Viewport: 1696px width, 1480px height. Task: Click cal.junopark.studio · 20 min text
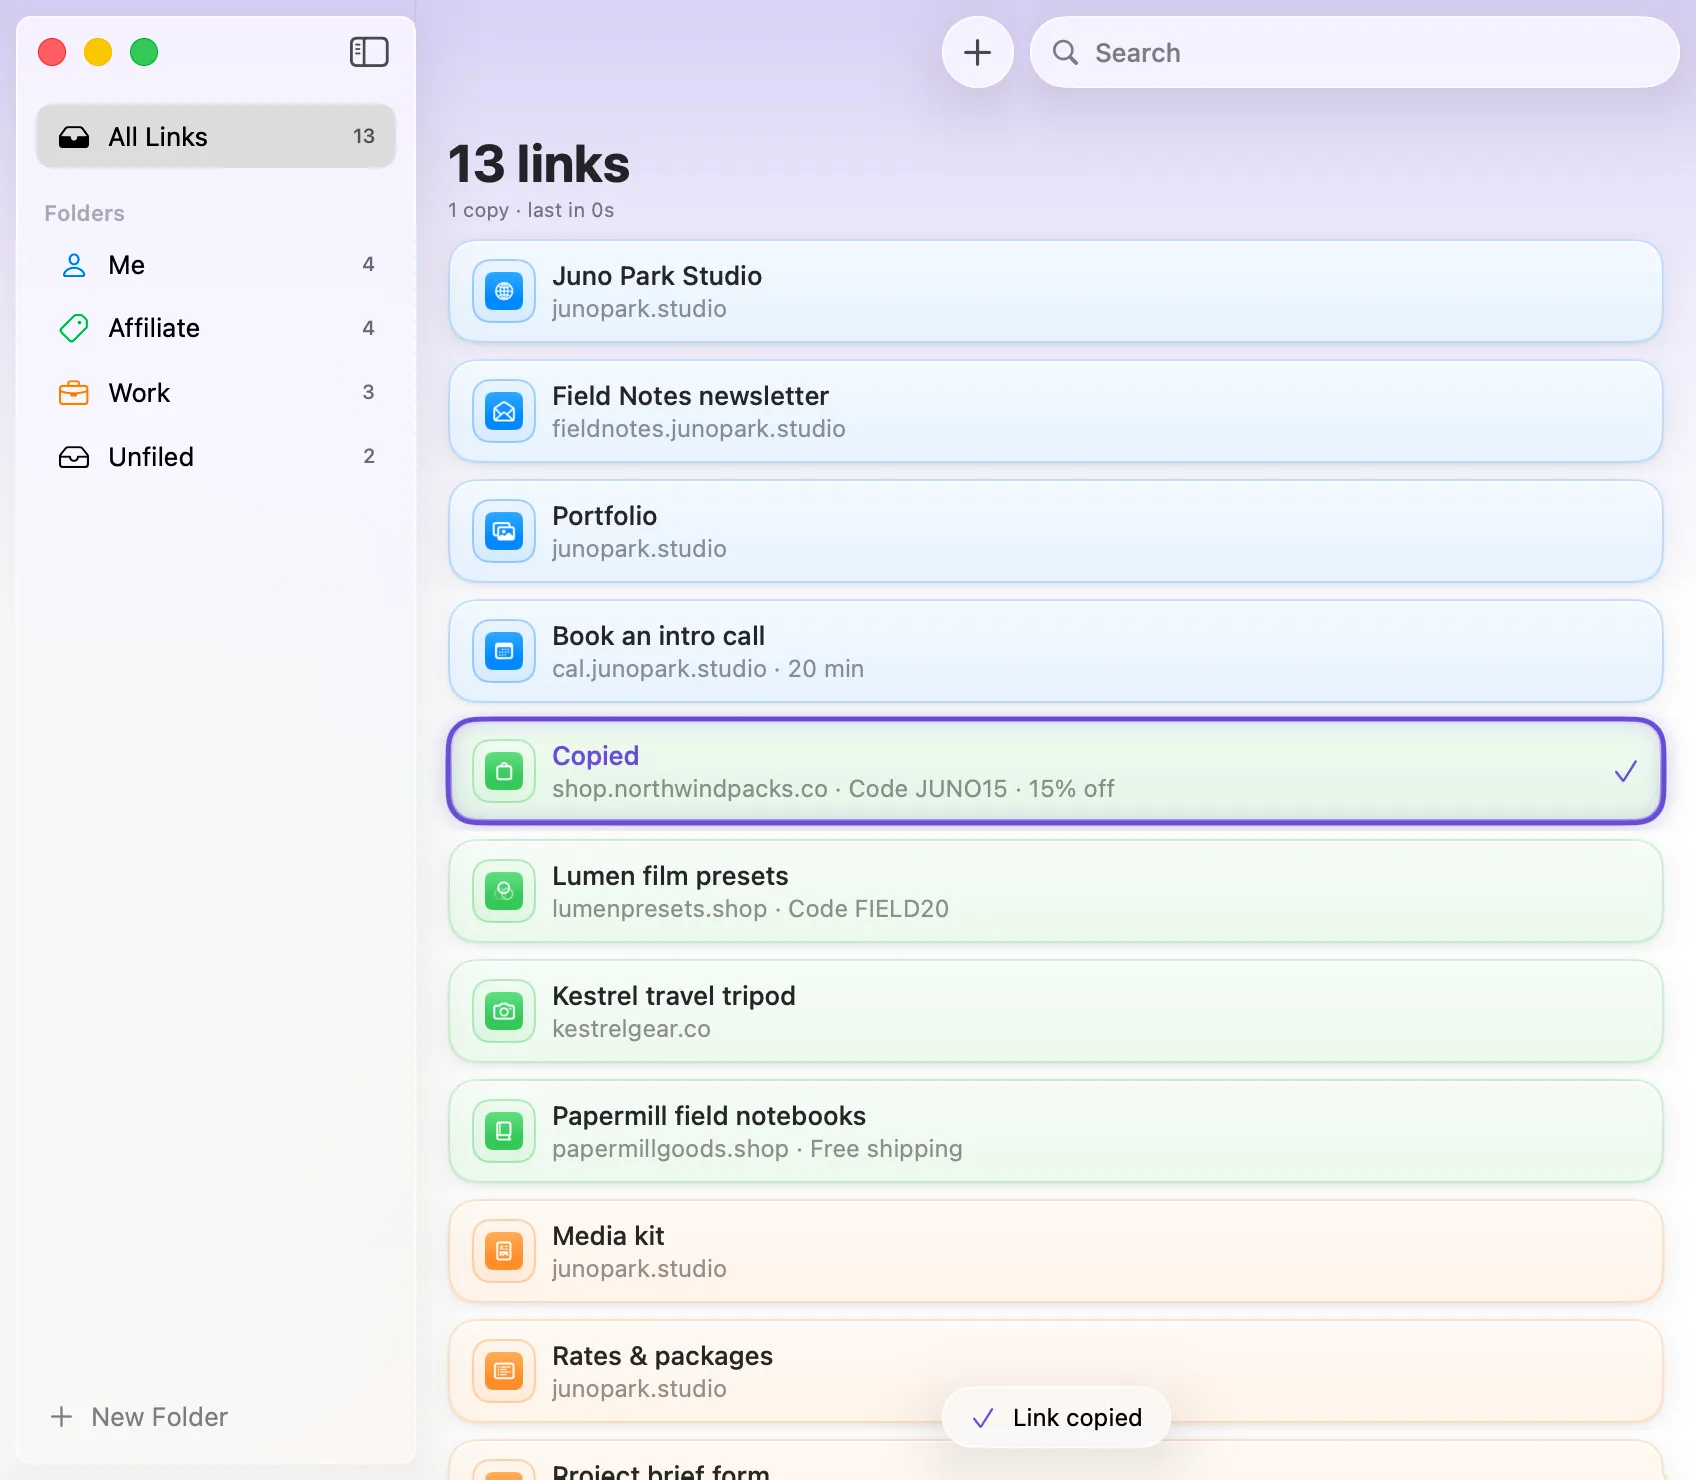click(708, 669)
